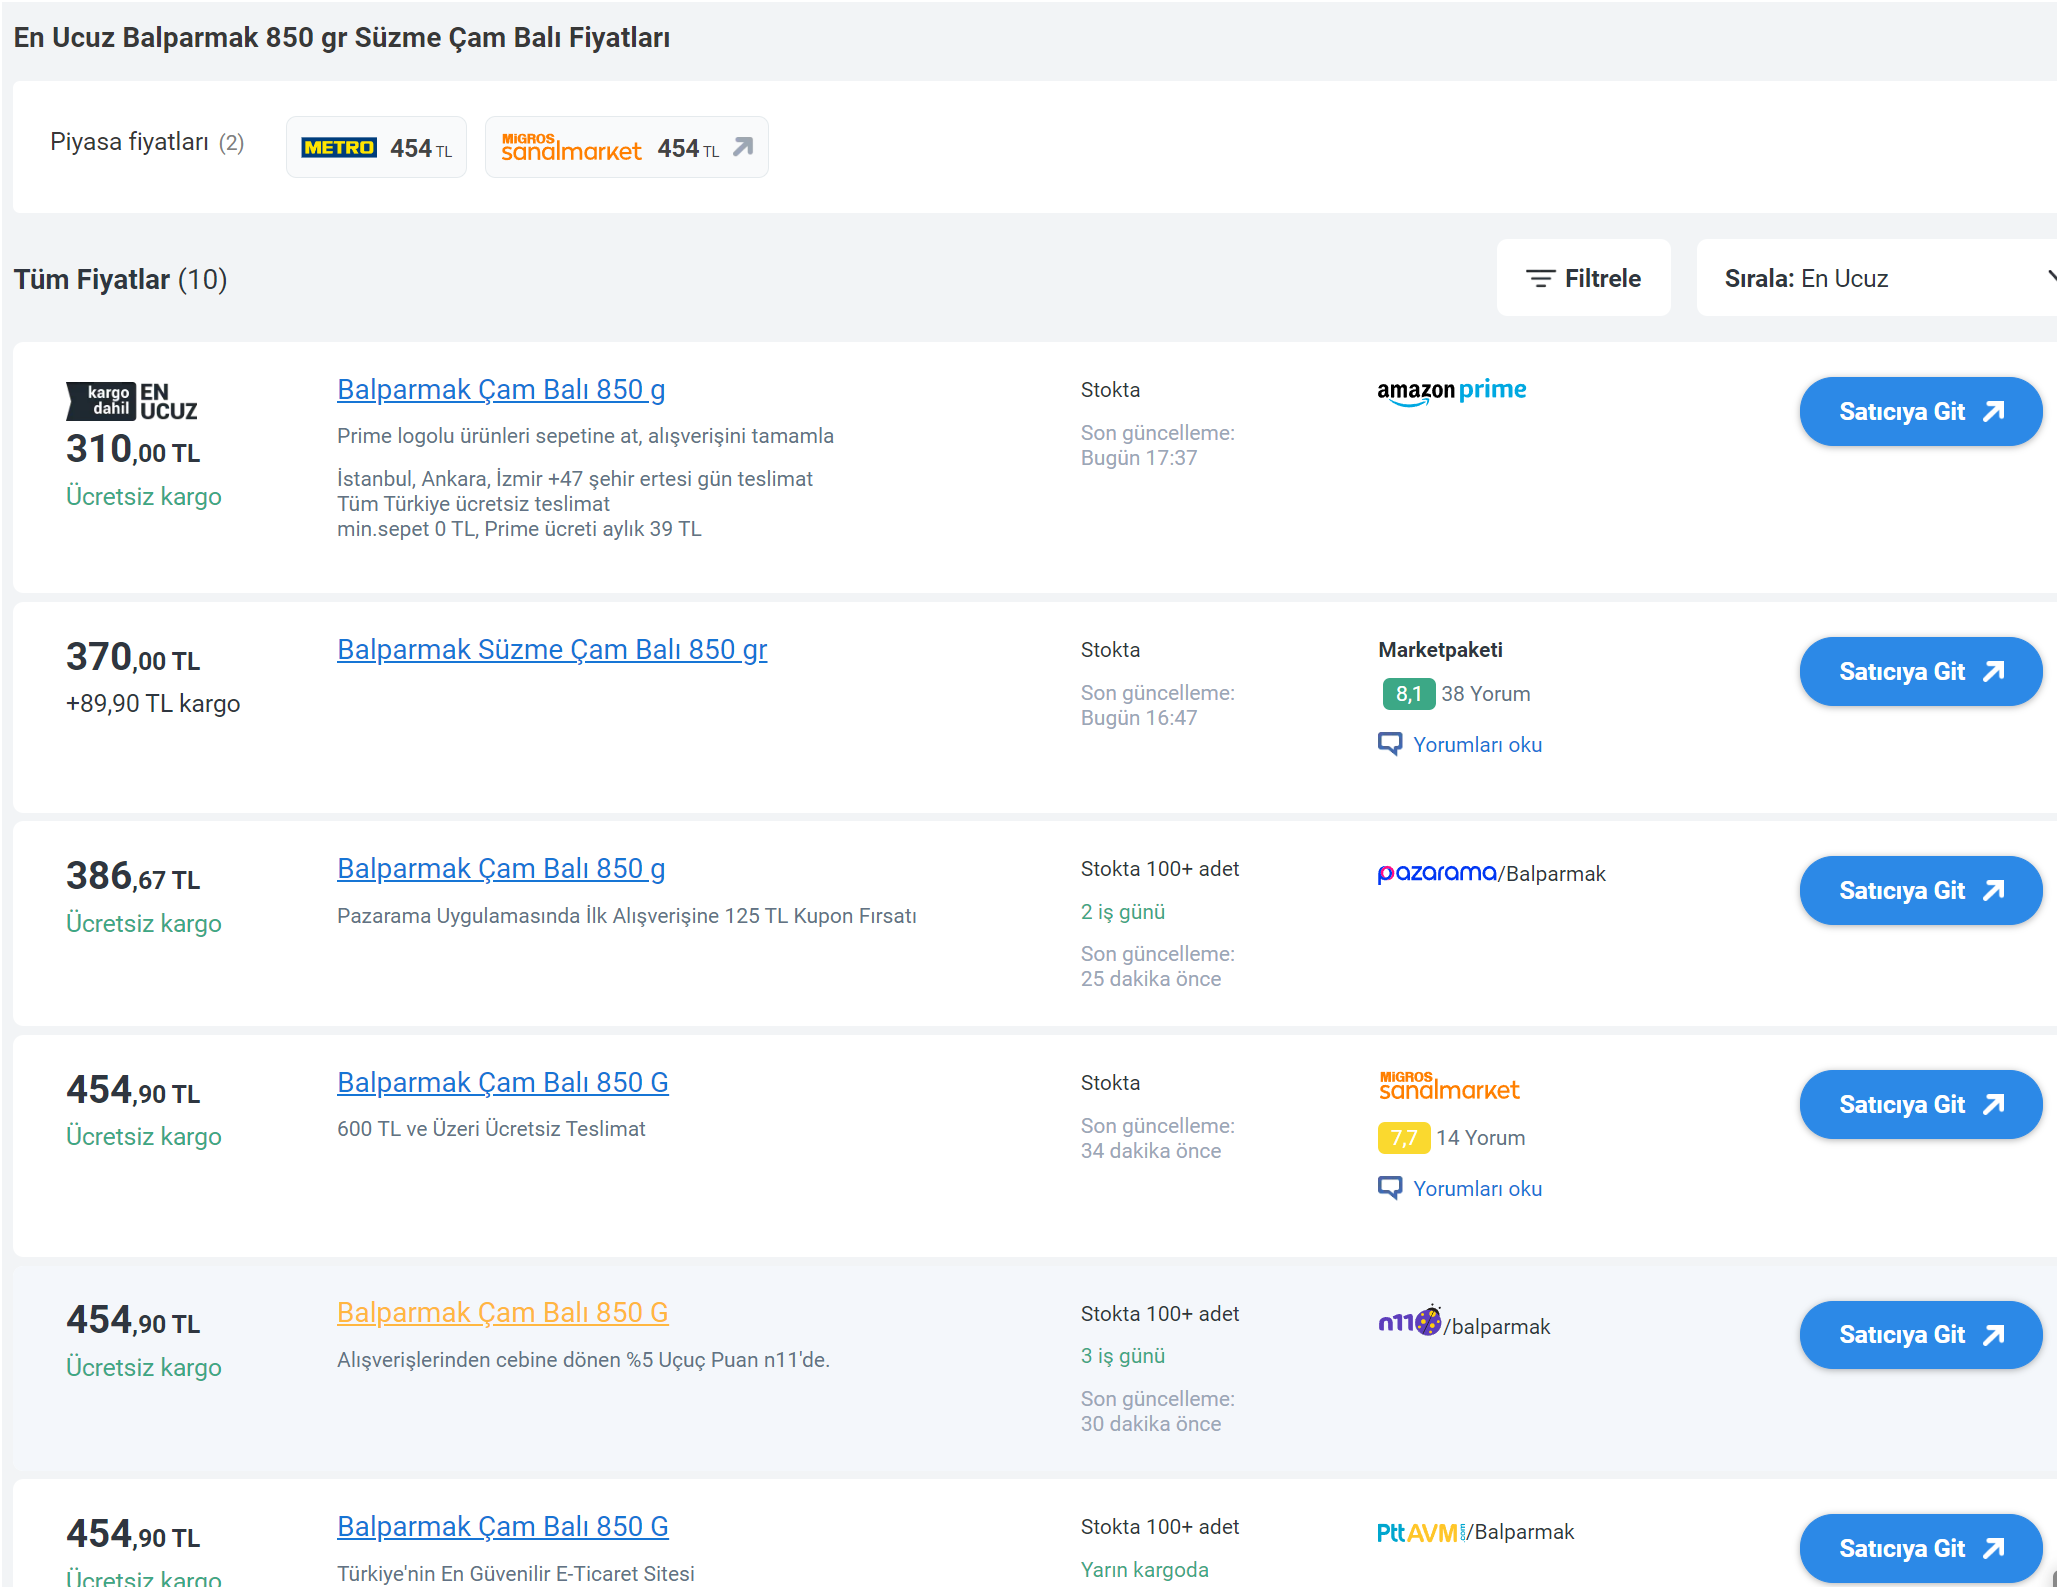Click the '2 iş günü' delivery text
2059x1589 pixels.
1123,911
